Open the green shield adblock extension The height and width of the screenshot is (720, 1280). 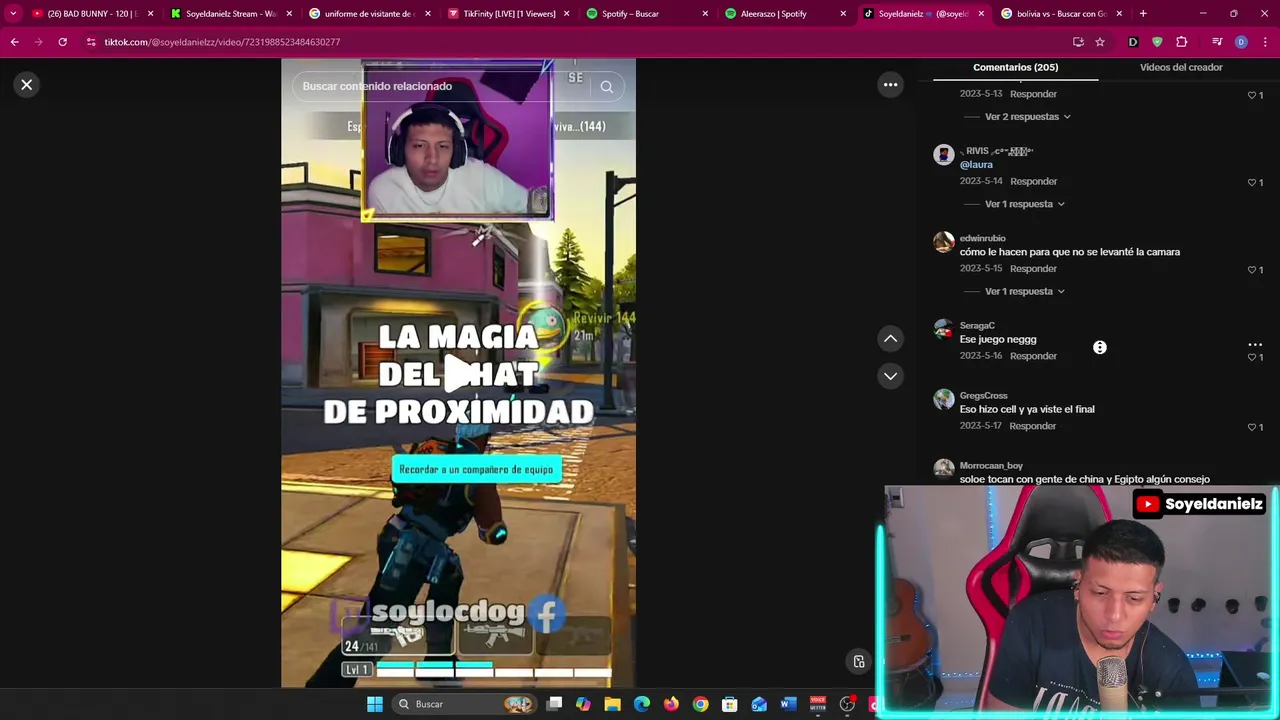point(1157,42)
